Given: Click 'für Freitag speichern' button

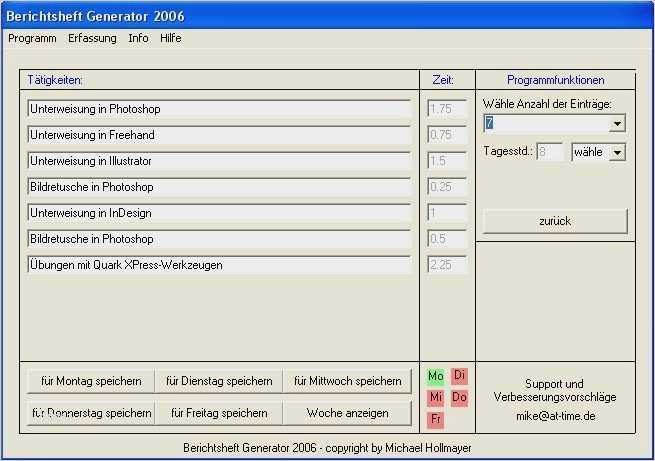Looking at the screenshot, I should tap(219, 413).
